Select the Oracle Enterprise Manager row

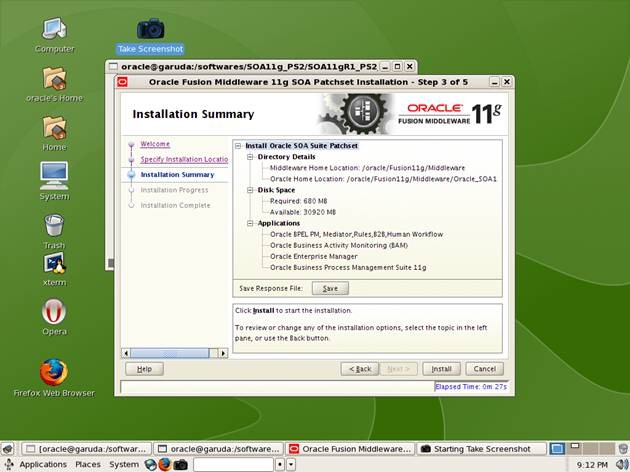click(x=314, y=256)
